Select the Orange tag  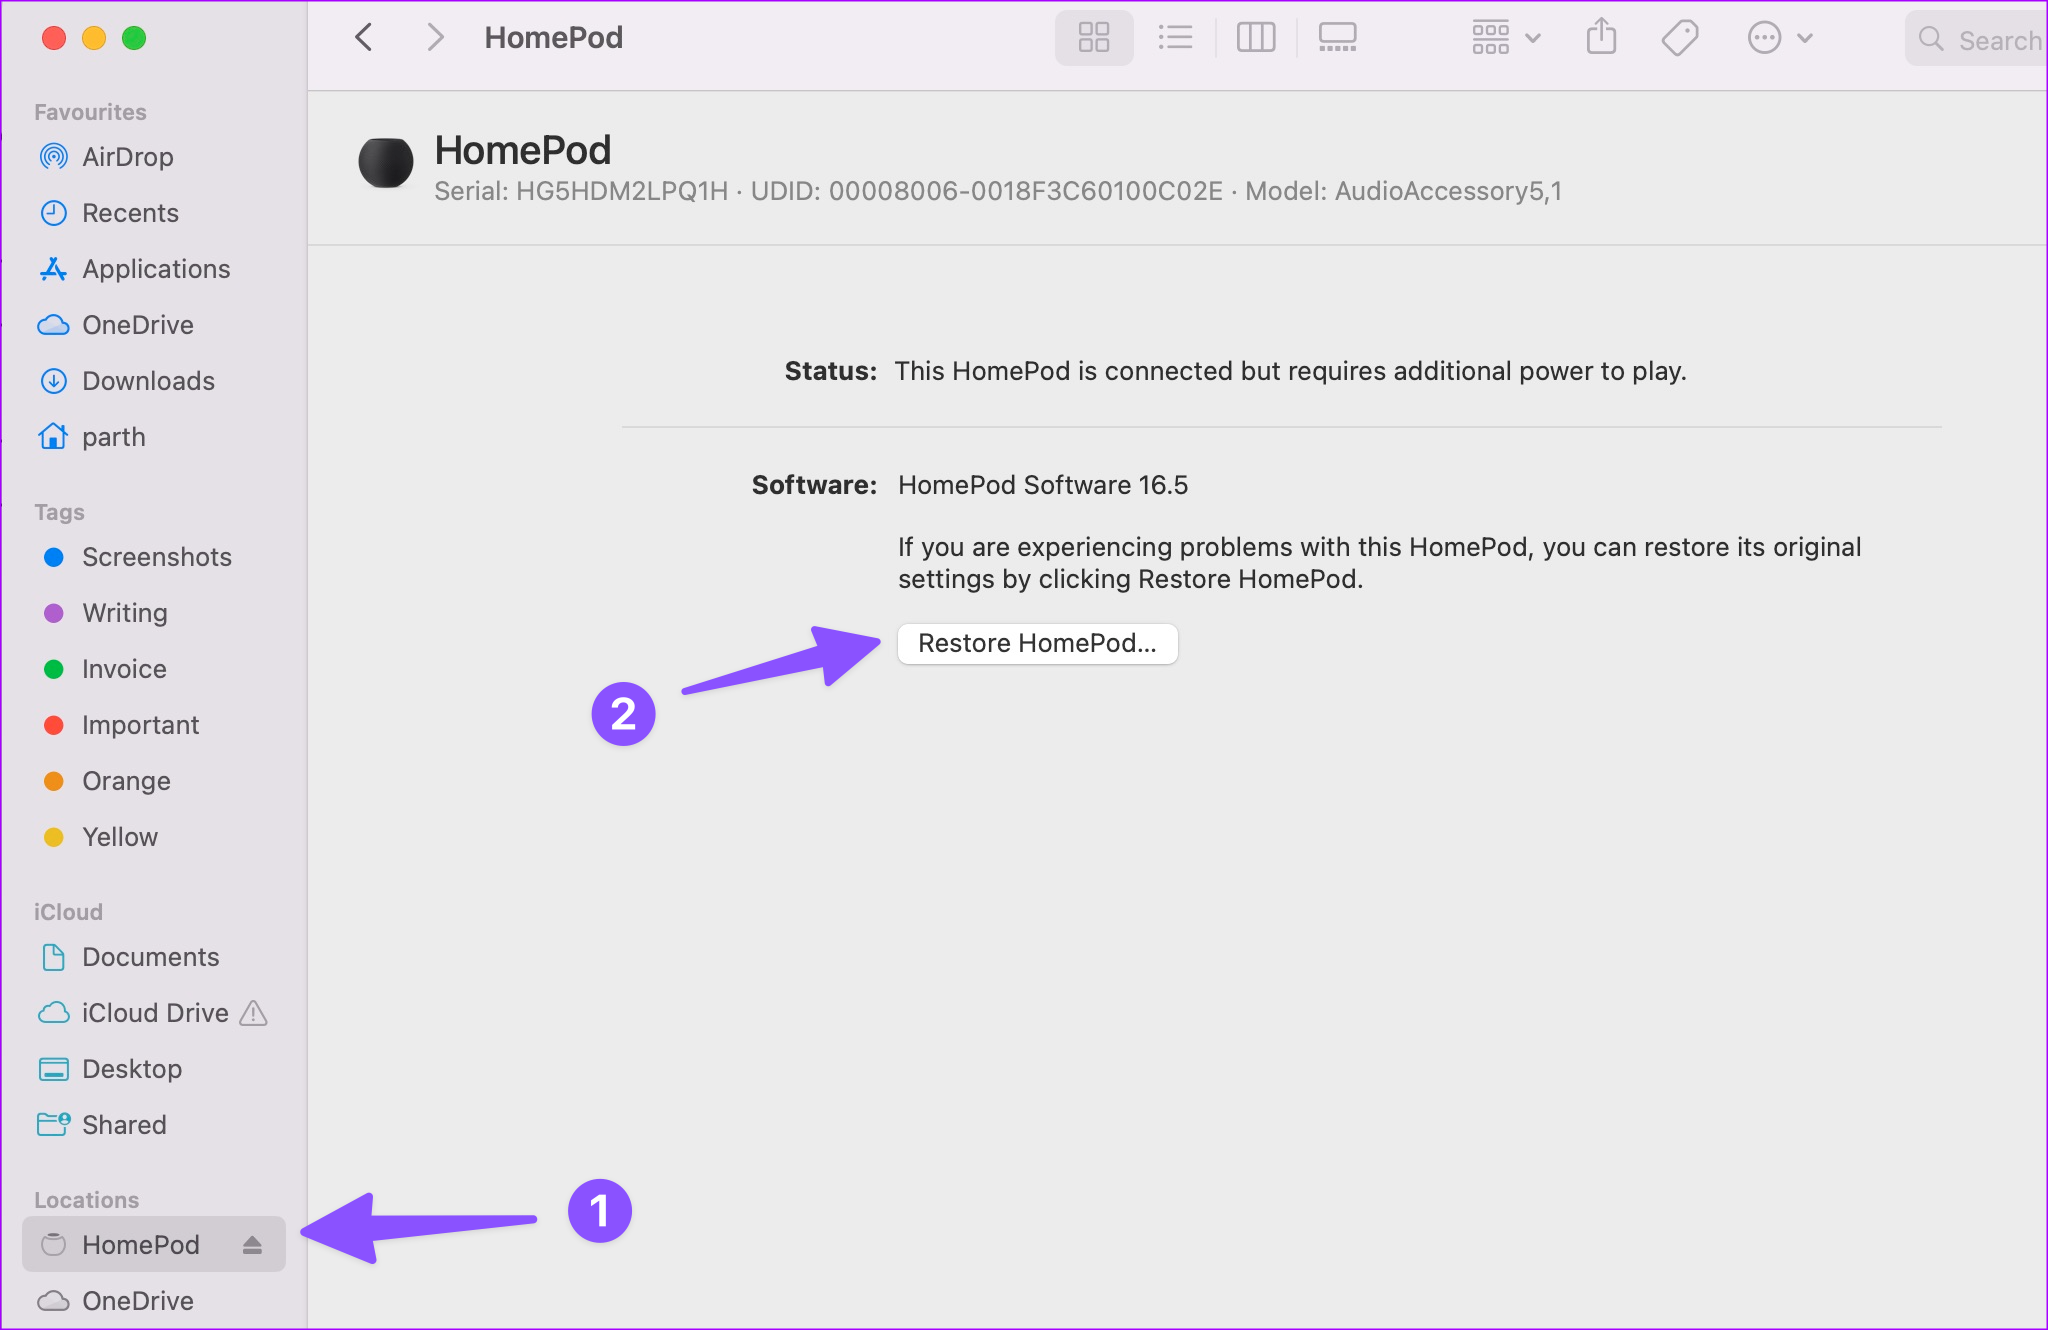[125, 780]
